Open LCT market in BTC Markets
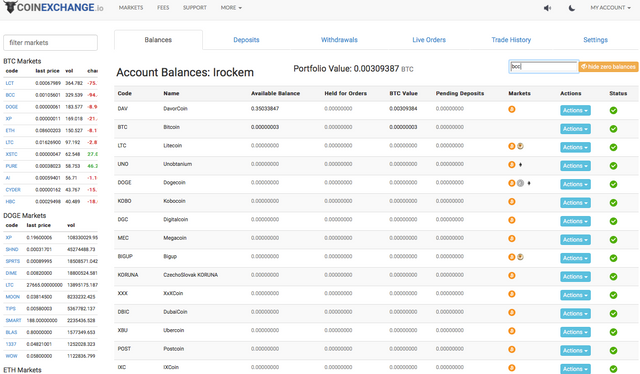 (10, 83)
